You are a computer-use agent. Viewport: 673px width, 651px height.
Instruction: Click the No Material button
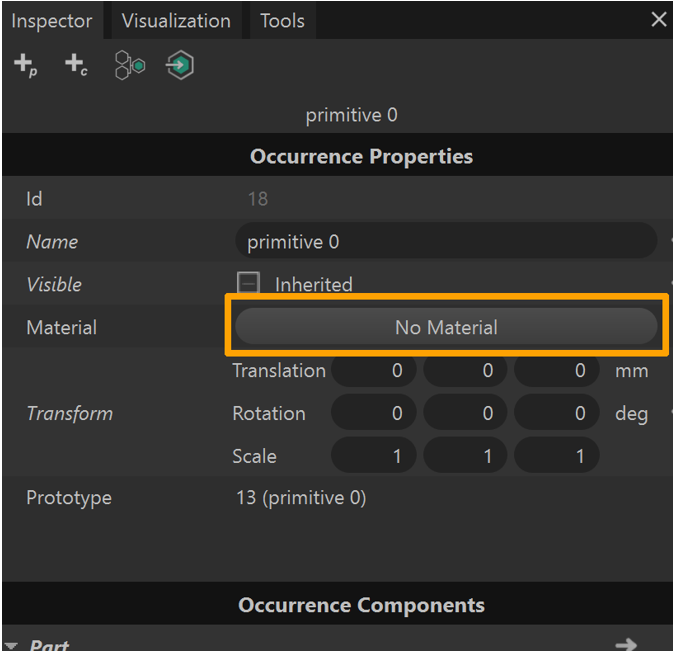pyautogui.click(x=446, y=327)
